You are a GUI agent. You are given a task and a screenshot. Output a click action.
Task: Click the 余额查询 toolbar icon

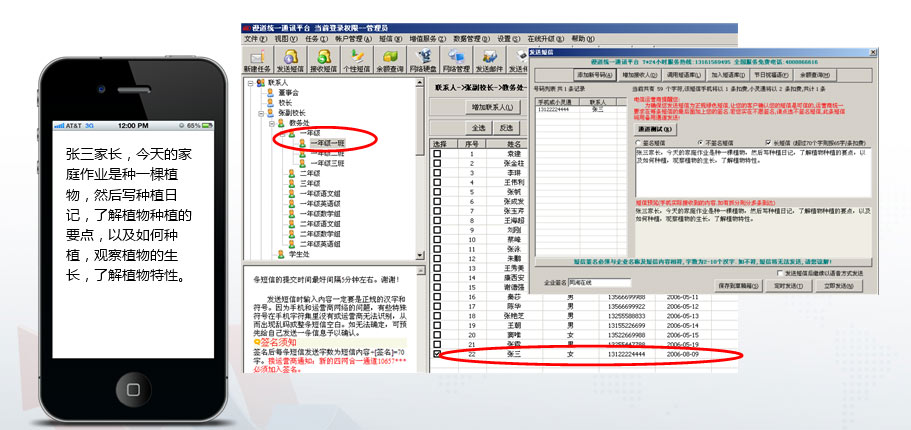pyautogui.click(x=391, y=60)
